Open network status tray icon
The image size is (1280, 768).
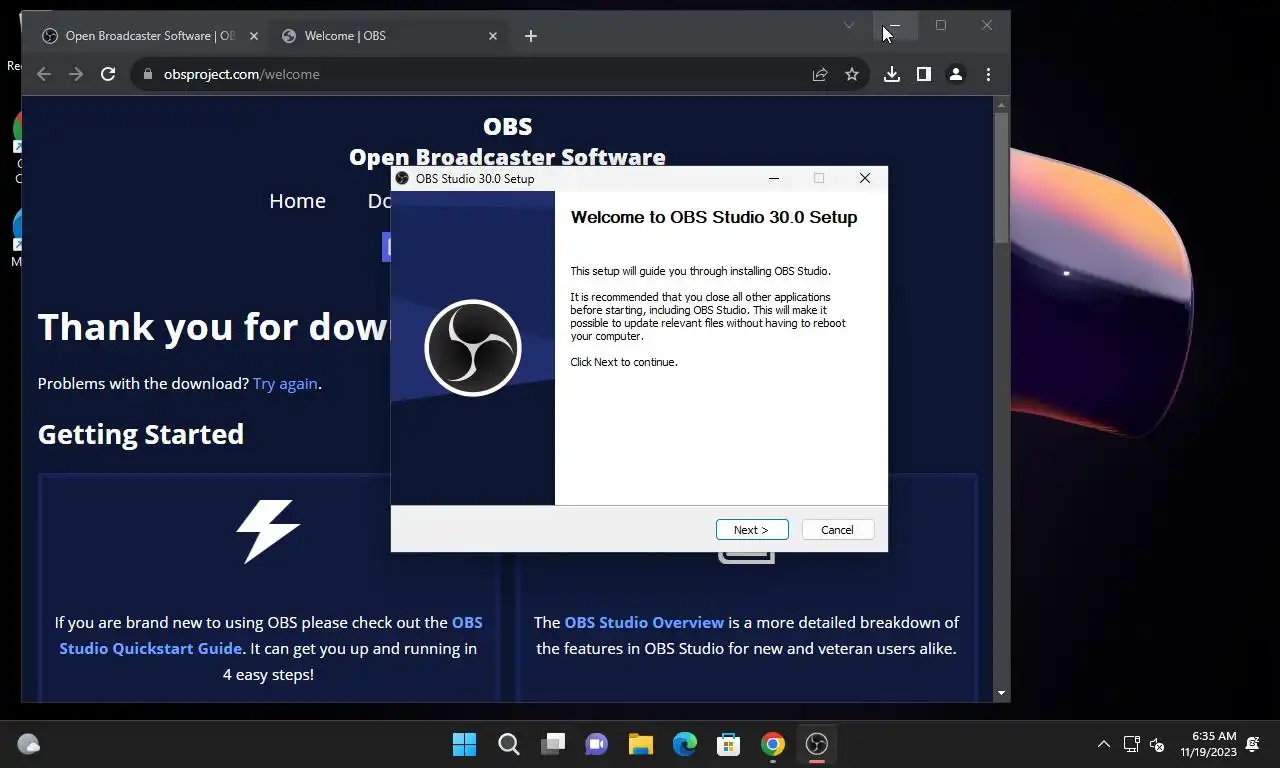coord(1132,744)
